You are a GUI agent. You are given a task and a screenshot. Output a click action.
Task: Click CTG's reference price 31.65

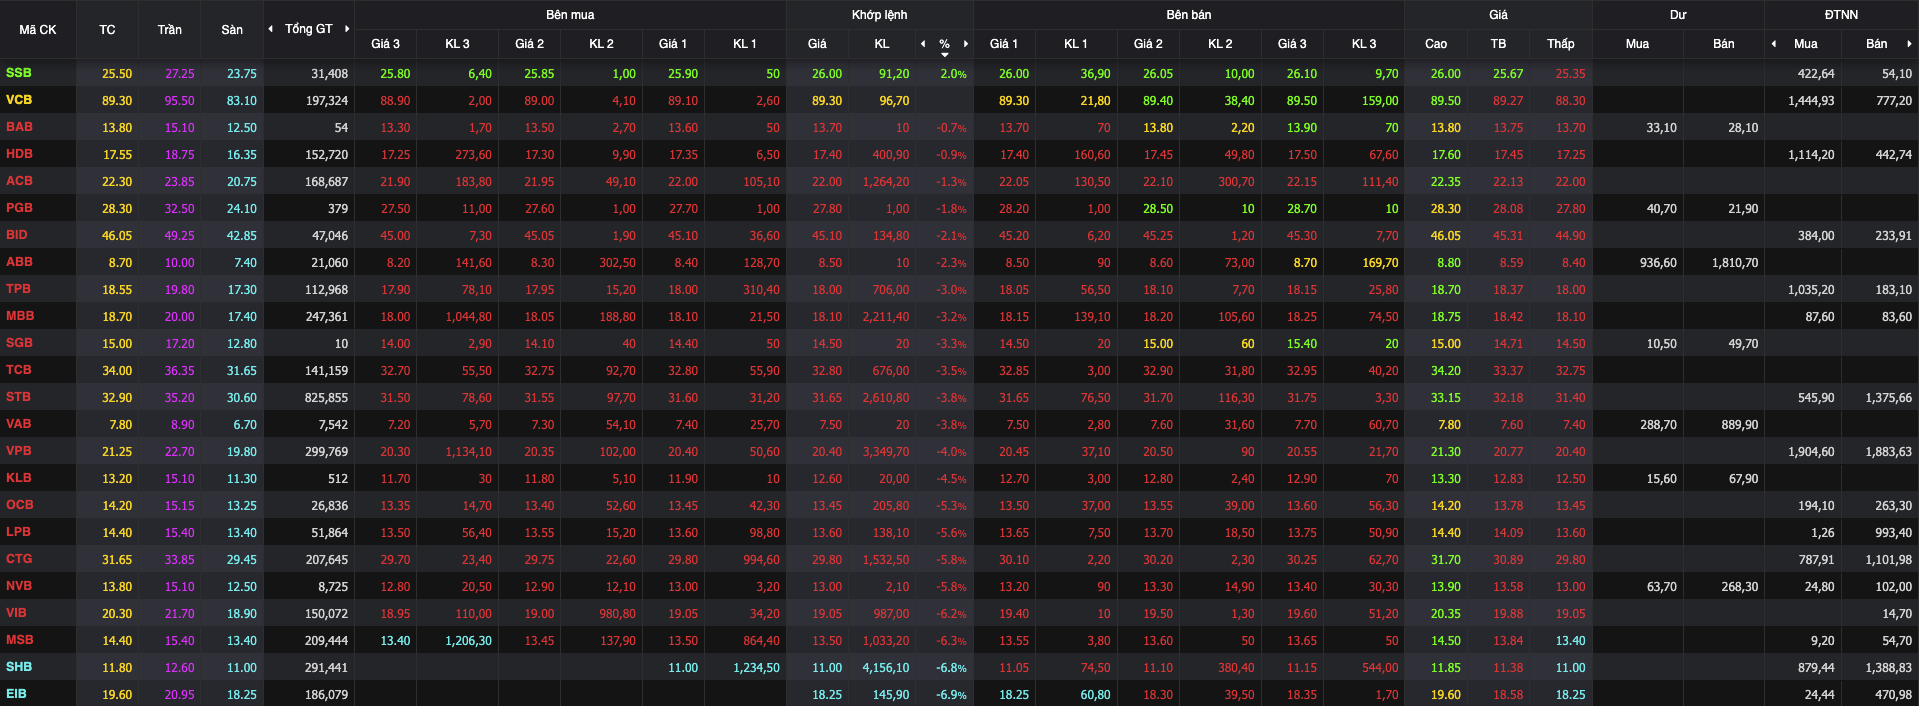[117, 560]
